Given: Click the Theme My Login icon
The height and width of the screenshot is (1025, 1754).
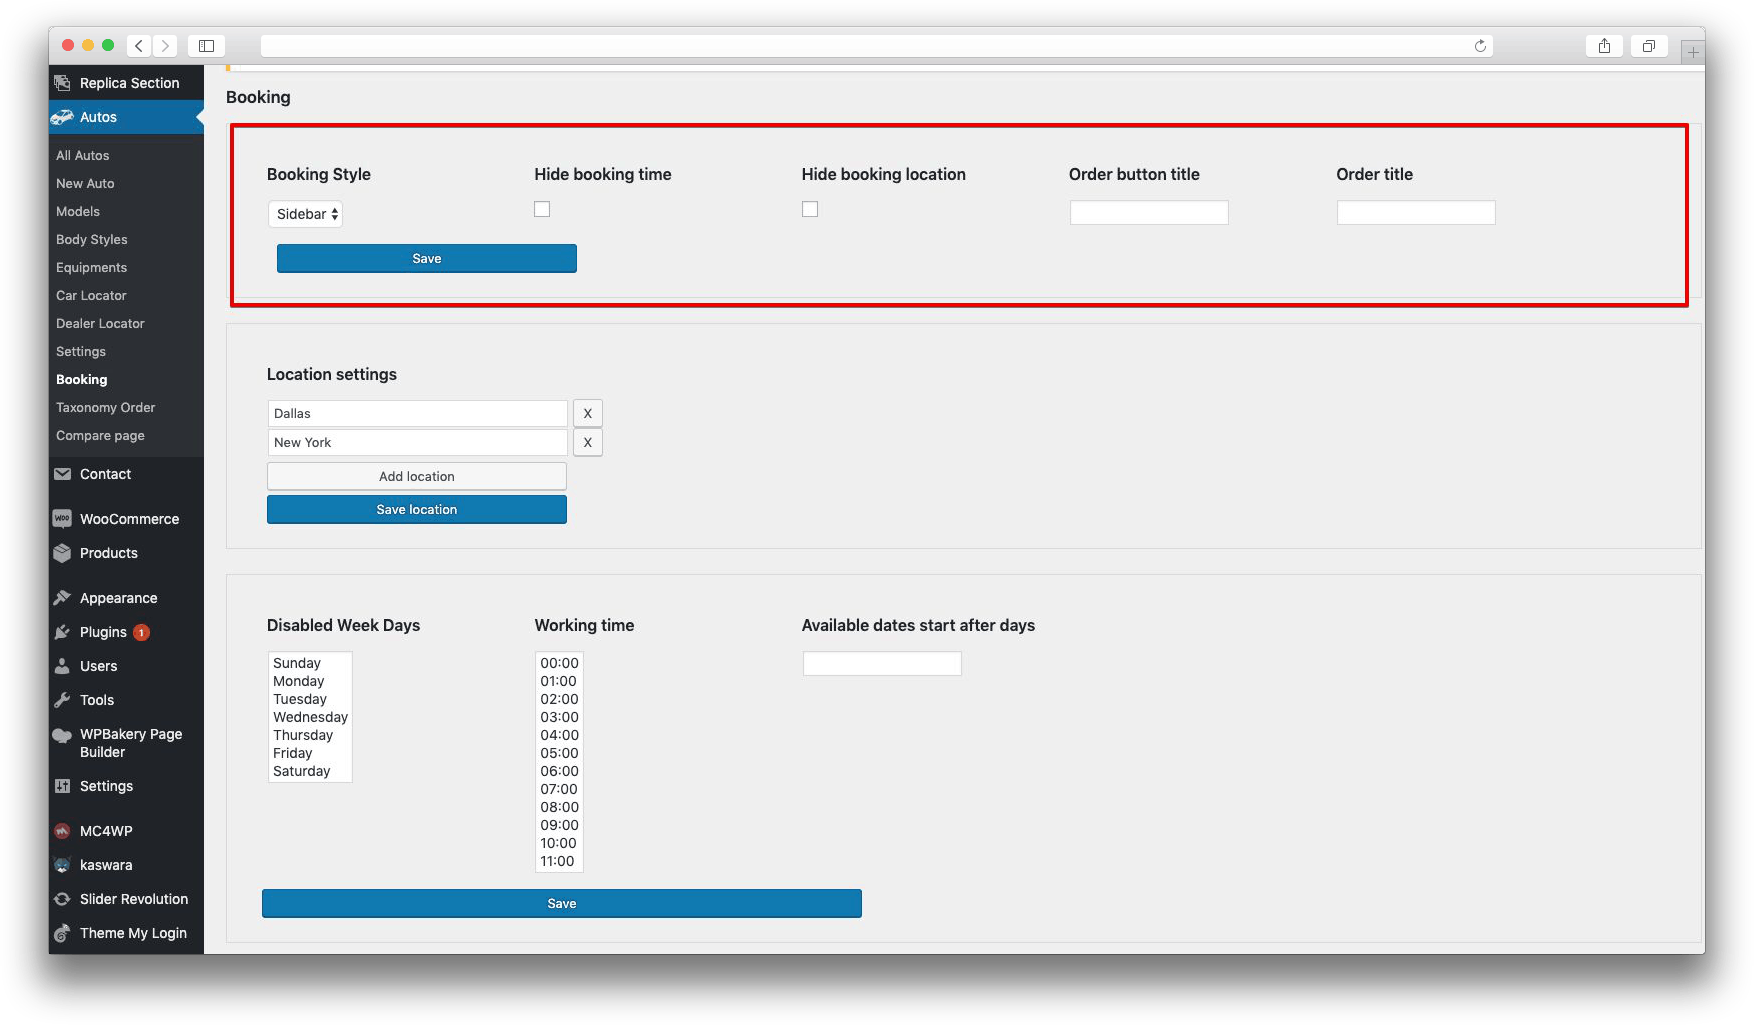Looking at the screenshot, I should click(62, 933).
